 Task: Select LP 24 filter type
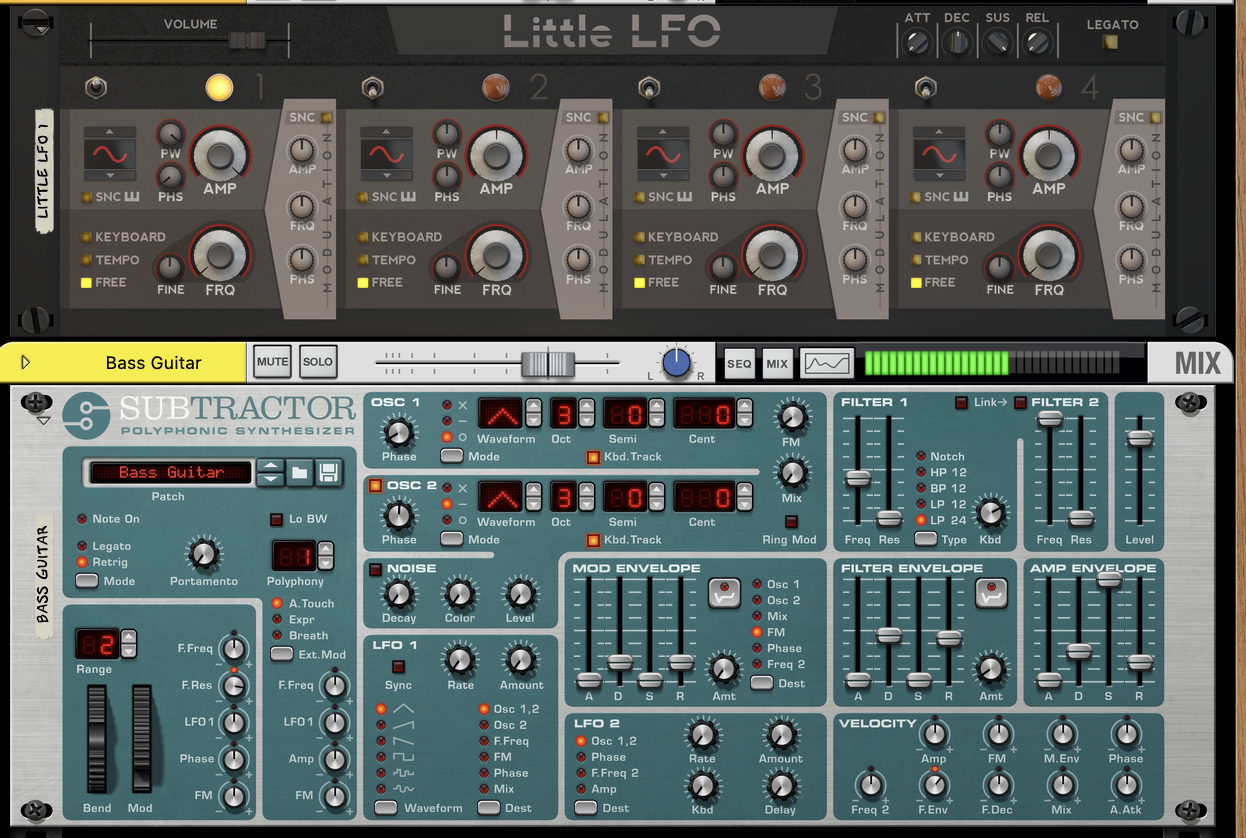(x=921, y=520)
